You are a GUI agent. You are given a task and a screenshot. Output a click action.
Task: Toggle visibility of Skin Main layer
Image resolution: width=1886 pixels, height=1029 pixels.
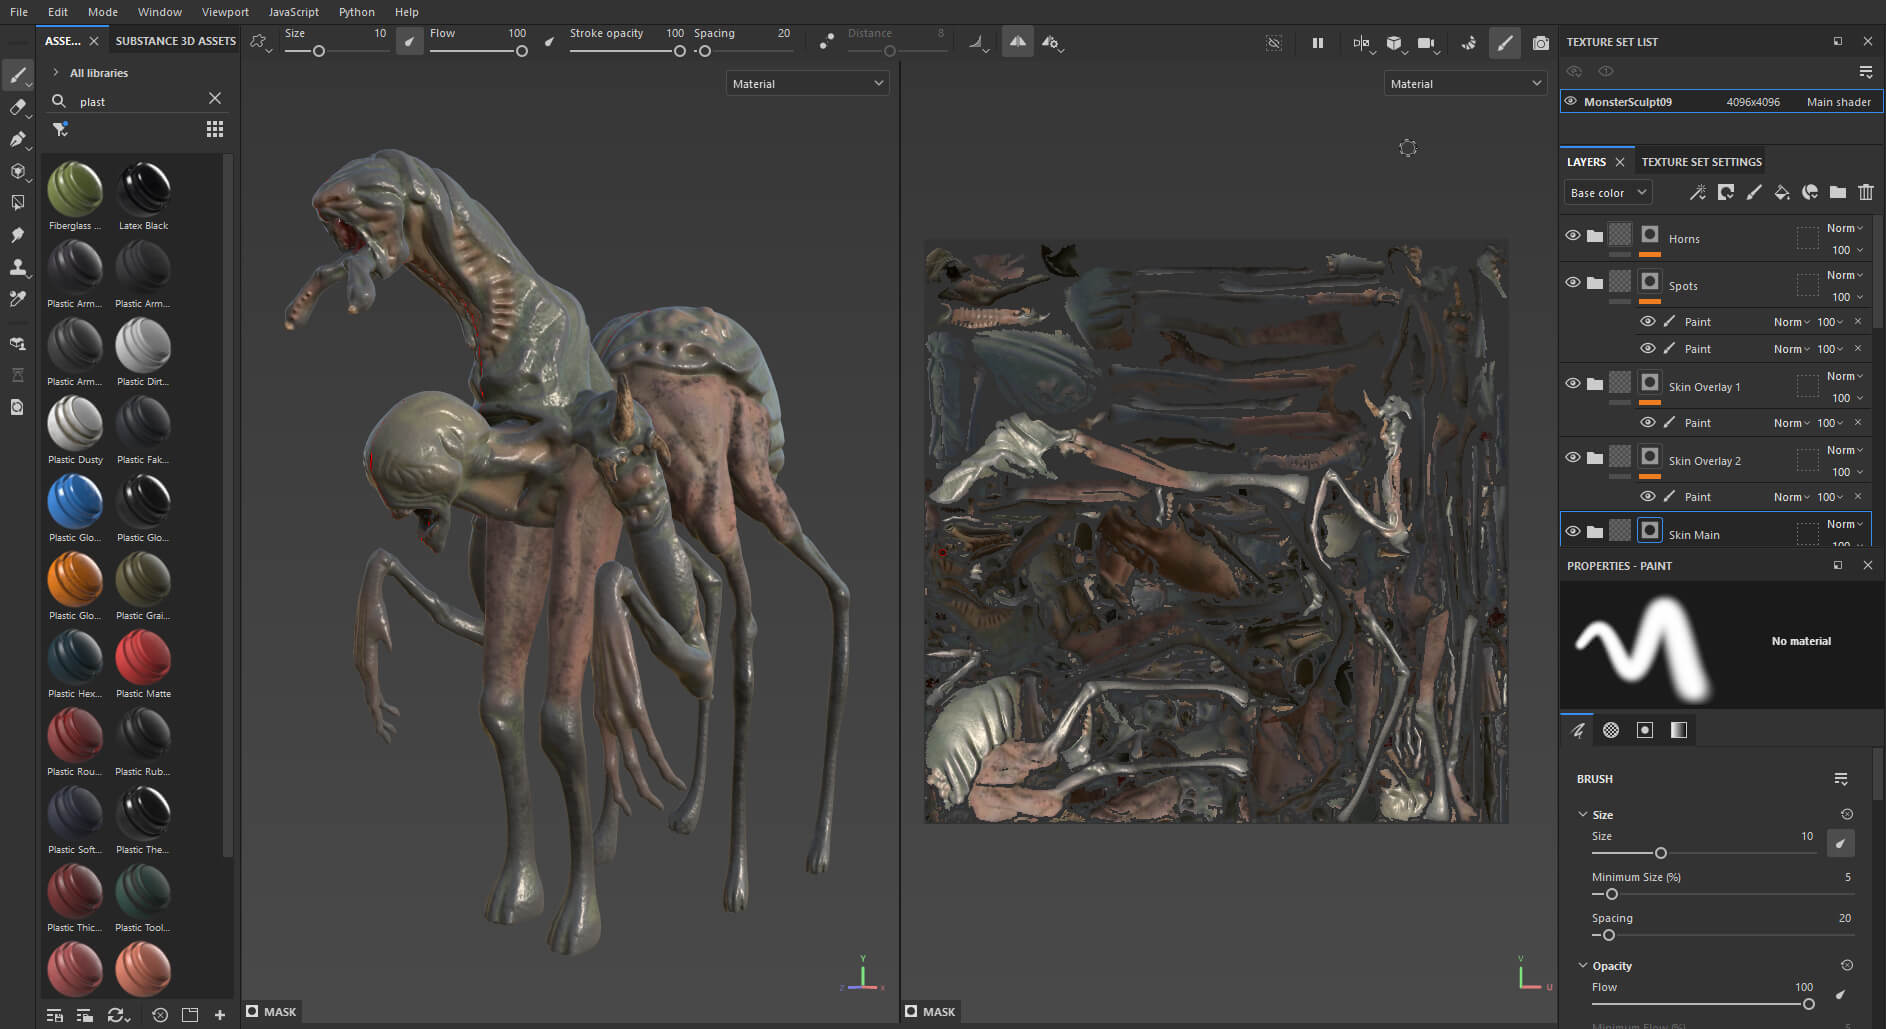[x=1572, y=532]
